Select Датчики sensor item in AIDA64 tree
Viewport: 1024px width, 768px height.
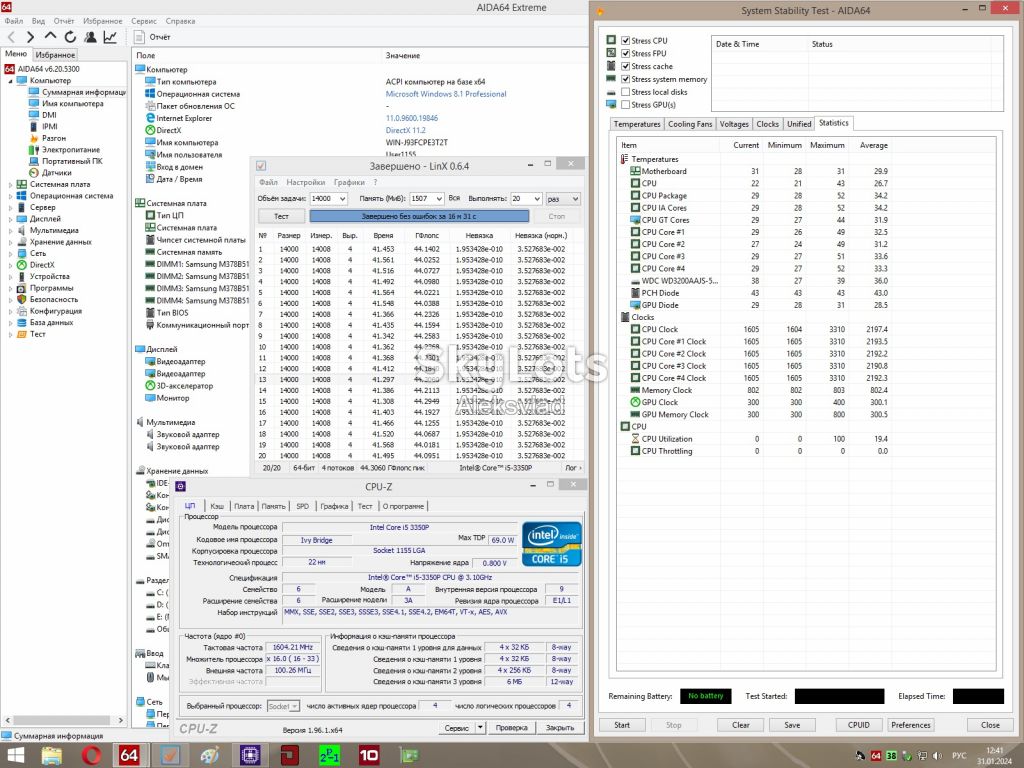[x=57, y=173]
